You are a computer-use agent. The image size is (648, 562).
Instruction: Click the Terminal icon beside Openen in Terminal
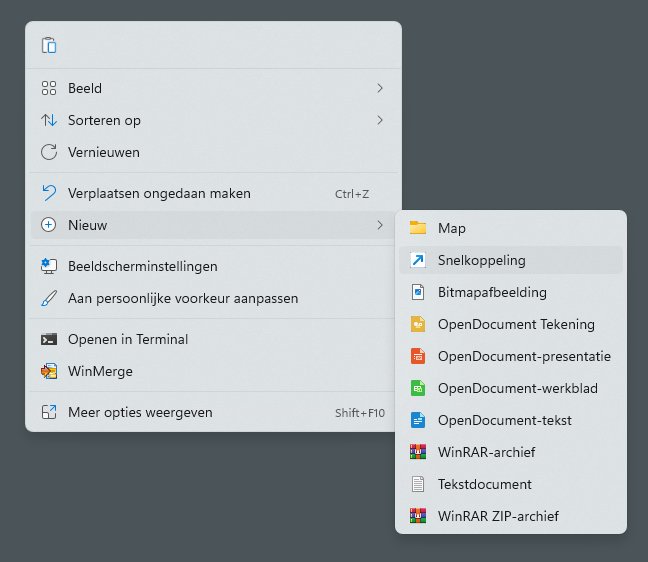coord(49,339)
